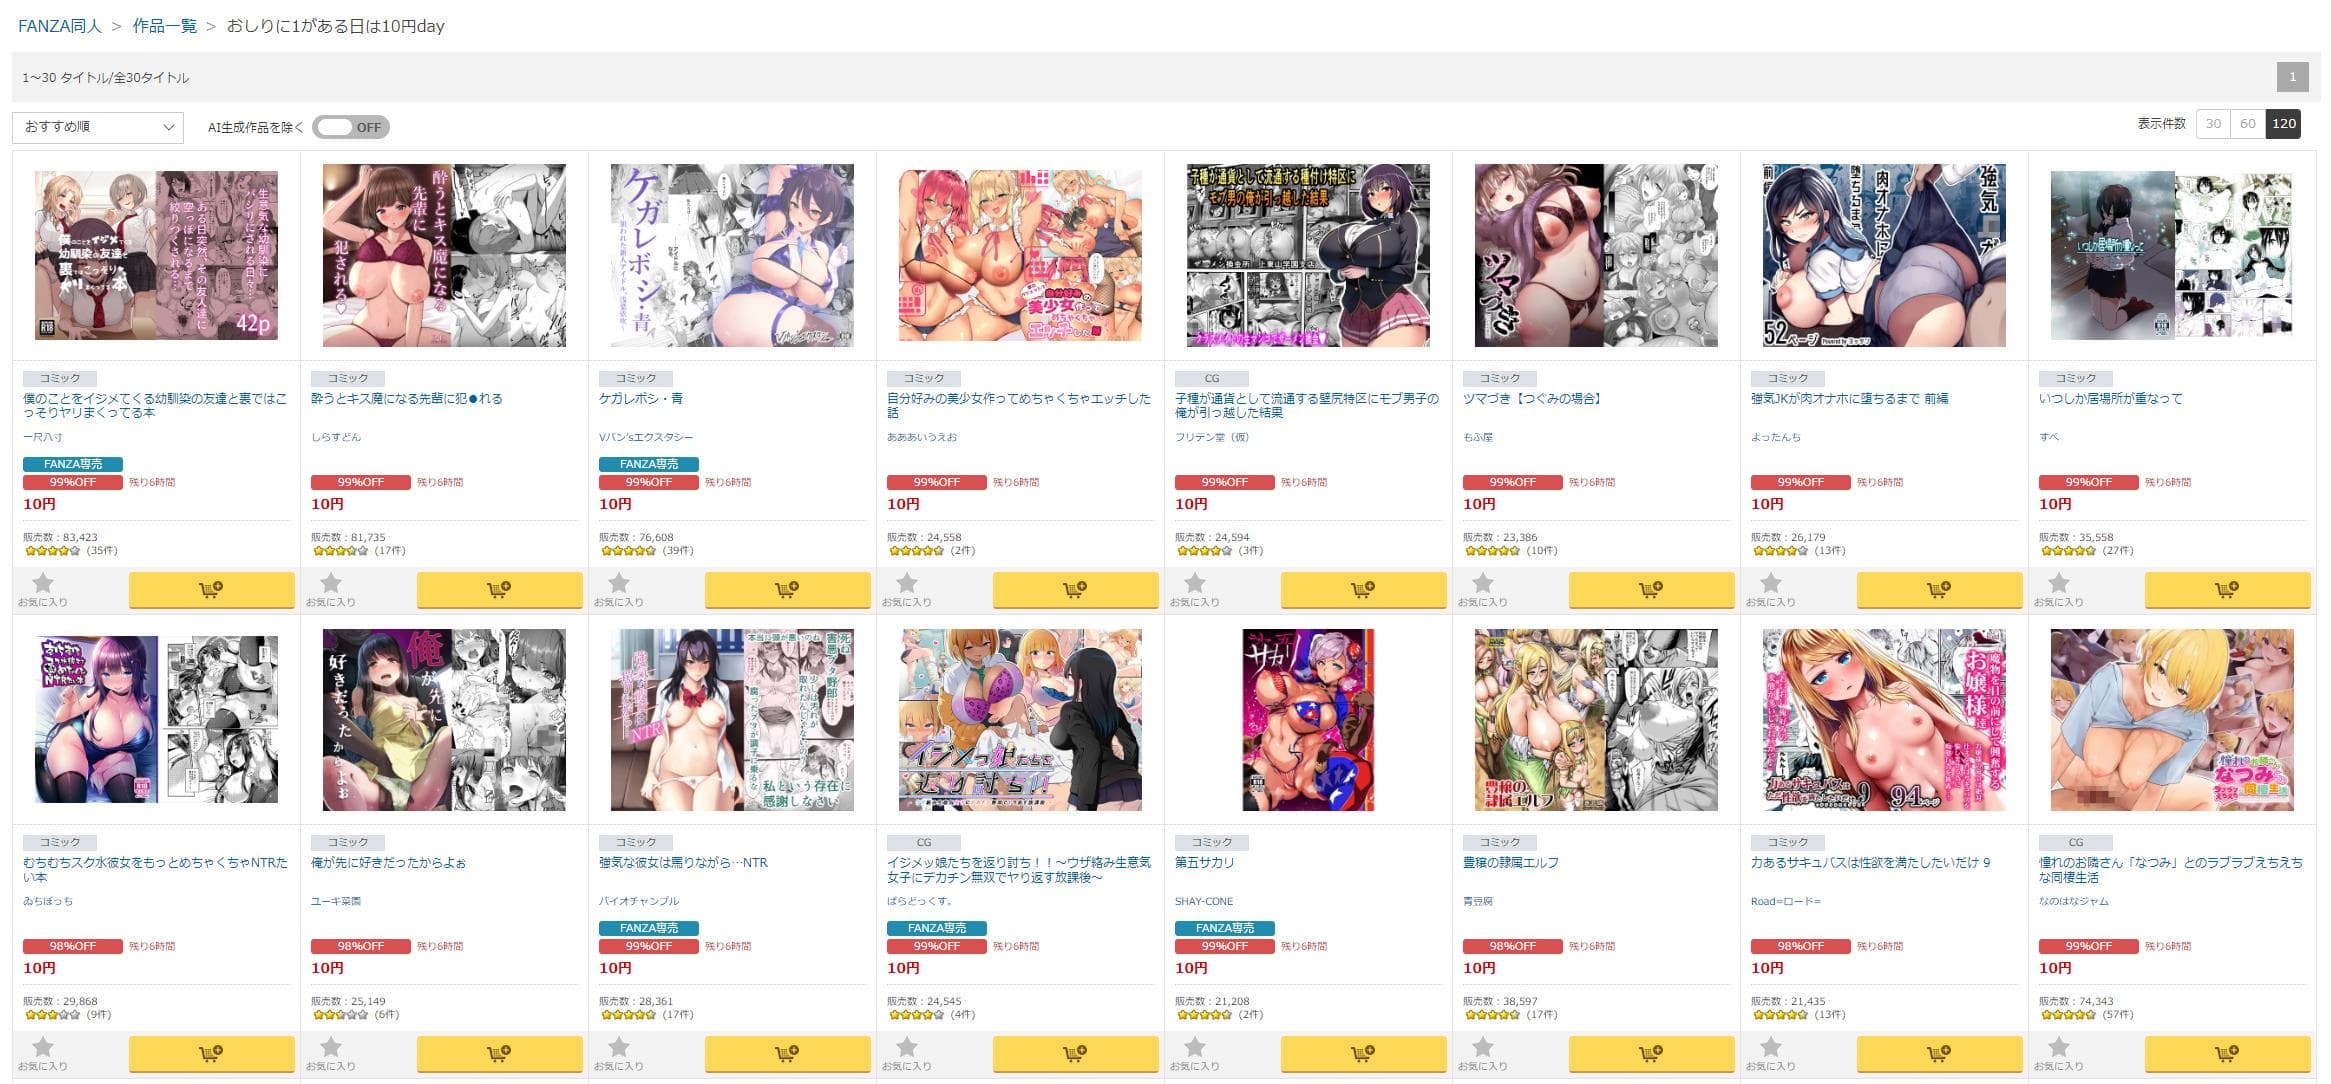Favorite the SHAY-CONE item using the star
This screenshot has width=2331, height=1084.
point(1194,1053)
